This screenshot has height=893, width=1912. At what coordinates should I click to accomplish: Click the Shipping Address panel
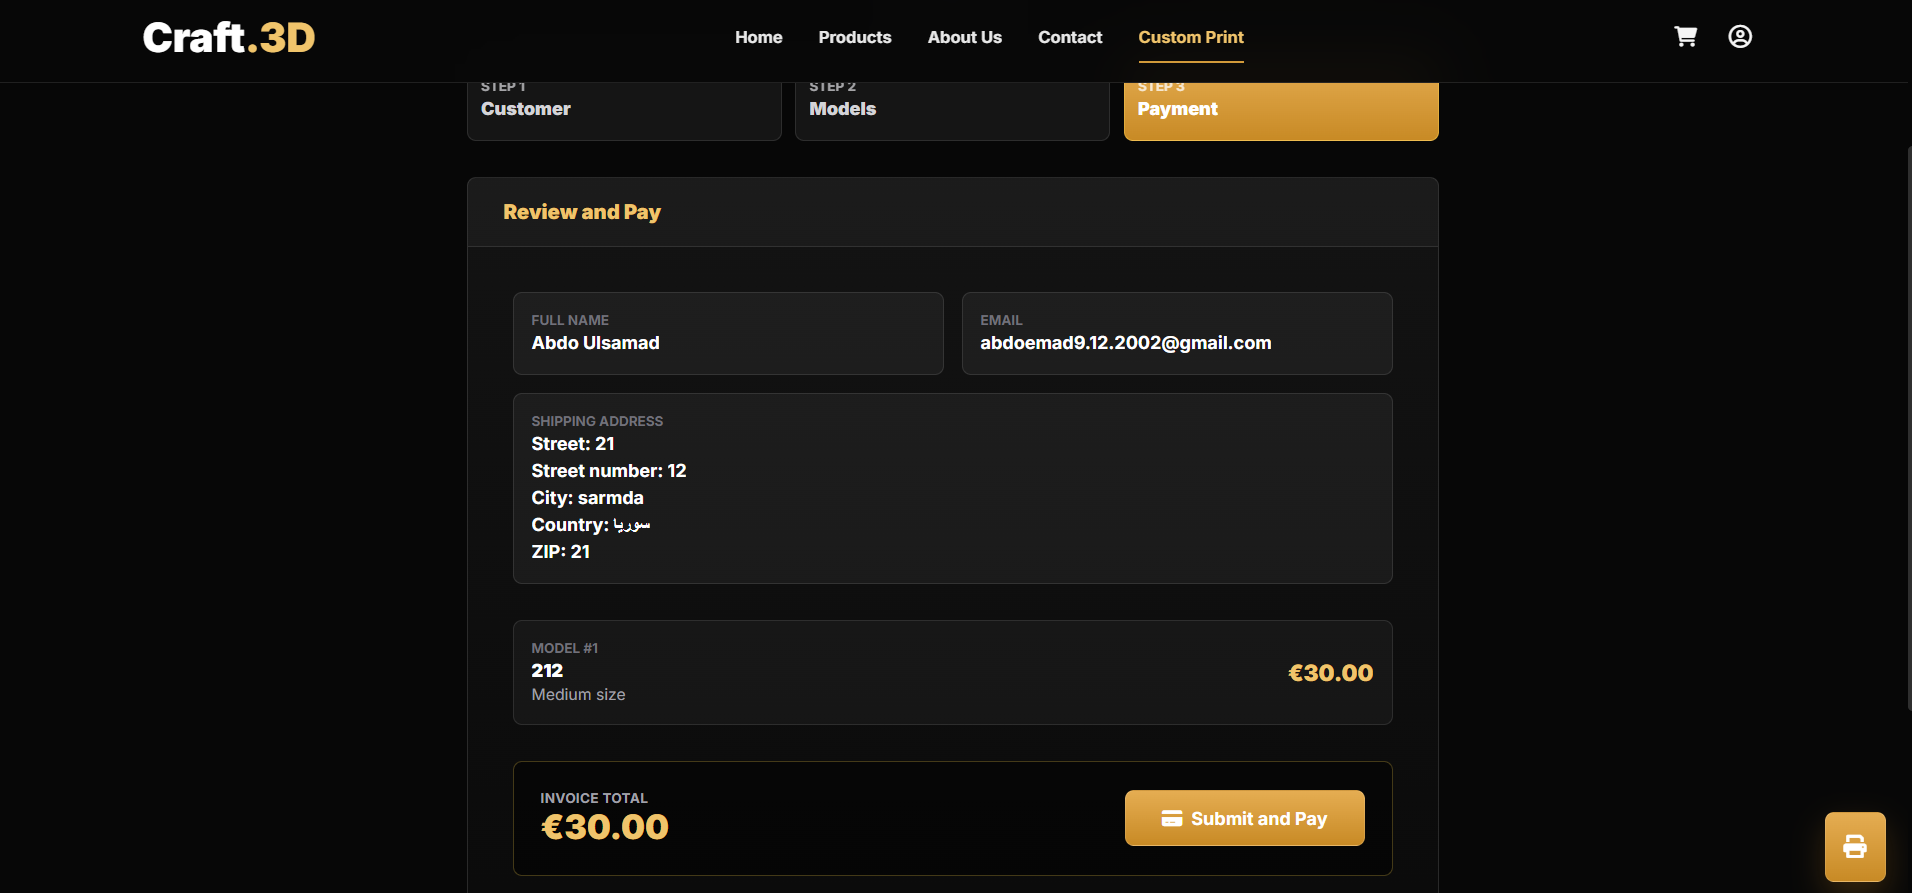pos(953,488)
